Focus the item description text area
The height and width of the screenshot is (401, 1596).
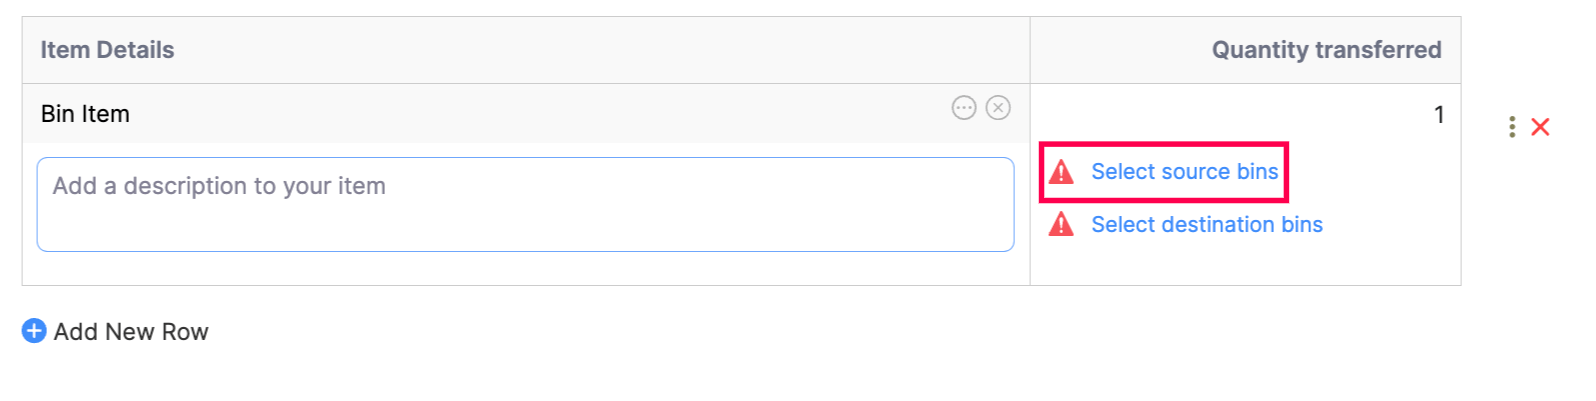coord(525,204)
